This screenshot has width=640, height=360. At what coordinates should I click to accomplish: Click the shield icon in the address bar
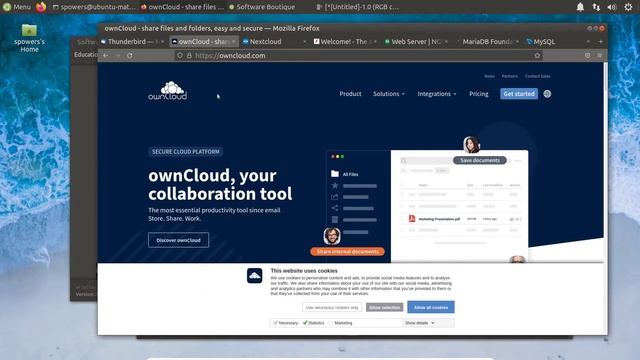point(180,56)
